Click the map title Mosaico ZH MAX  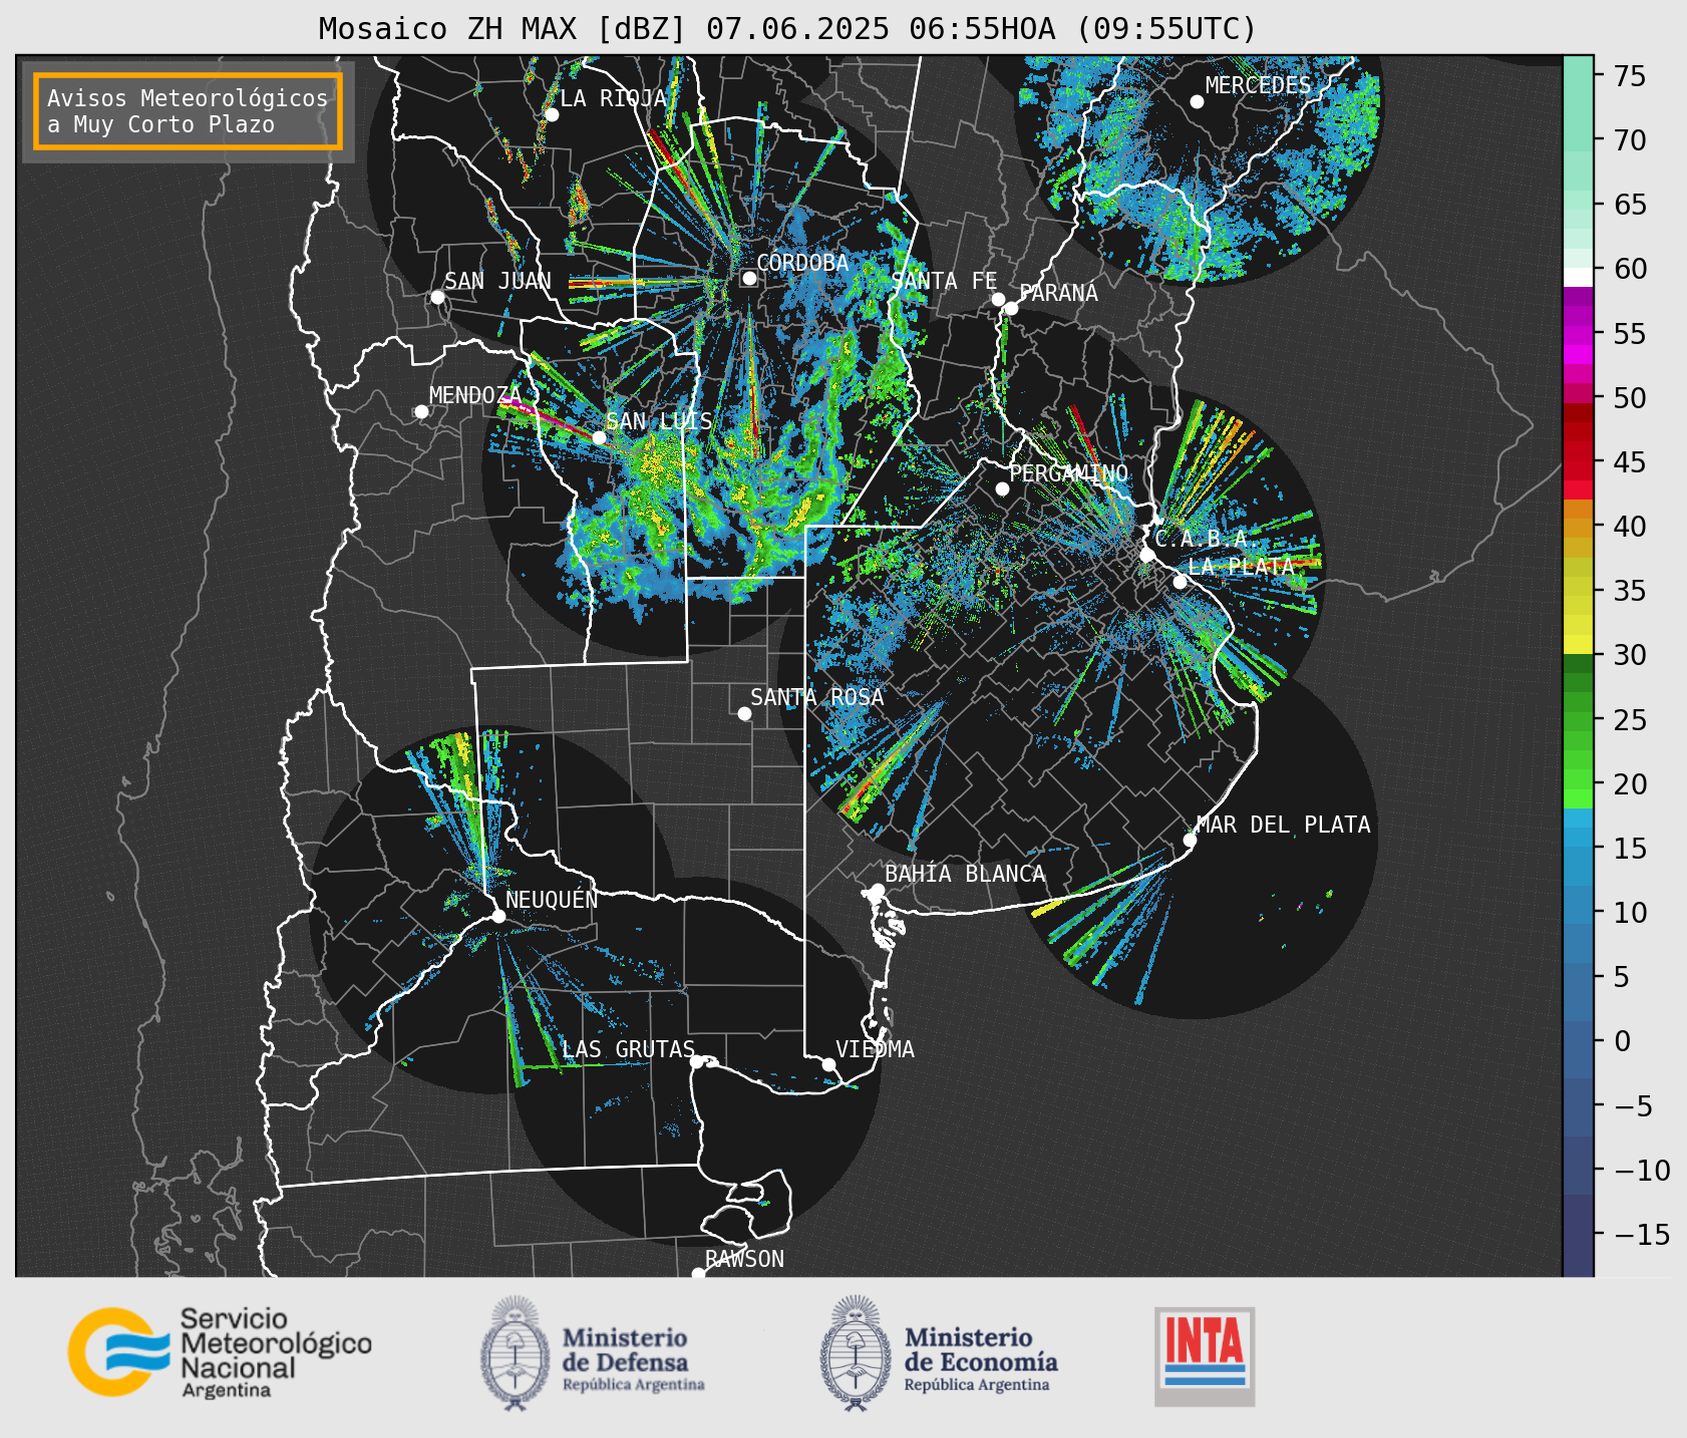(787, 29)
